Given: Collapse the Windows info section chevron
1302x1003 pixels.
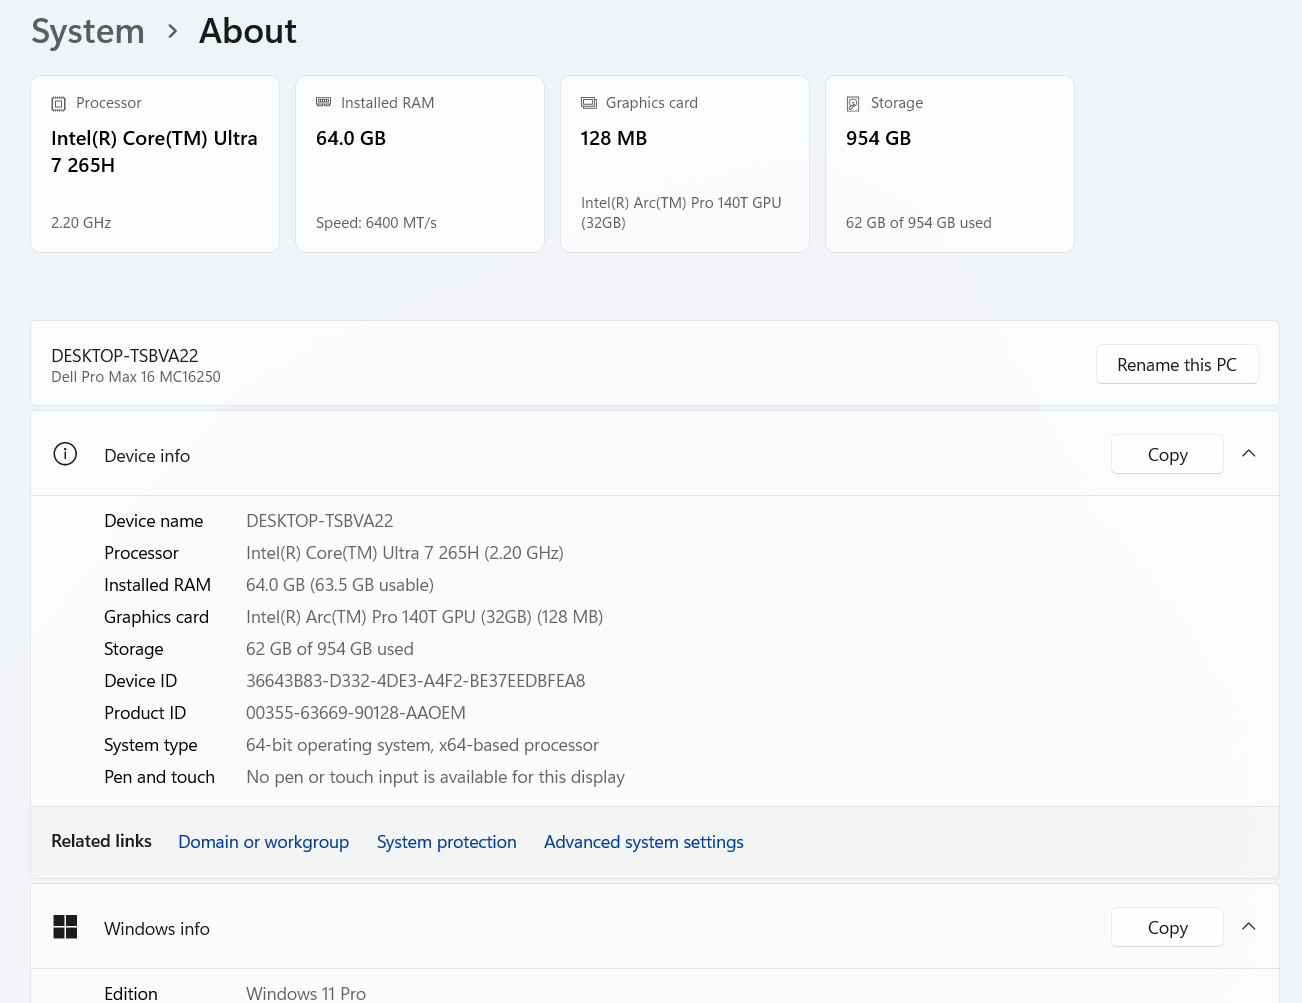Looking at the screenshot, I should tap(1248, 927).
